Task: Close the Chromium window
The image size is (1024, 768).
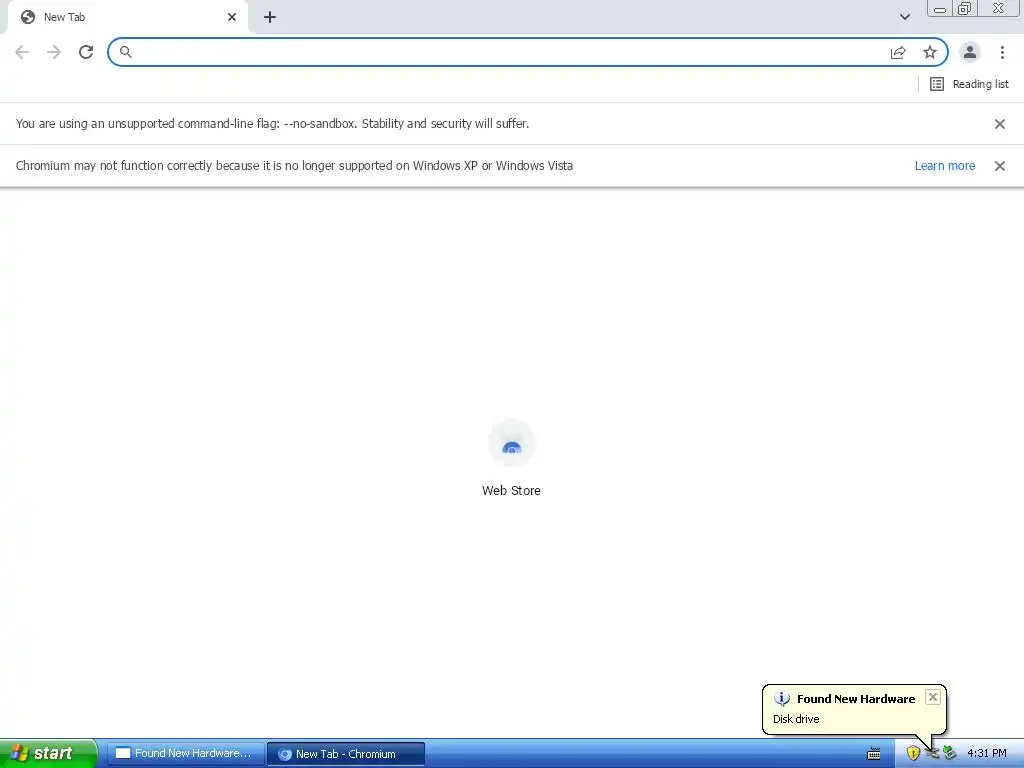Action: [999, 8]
